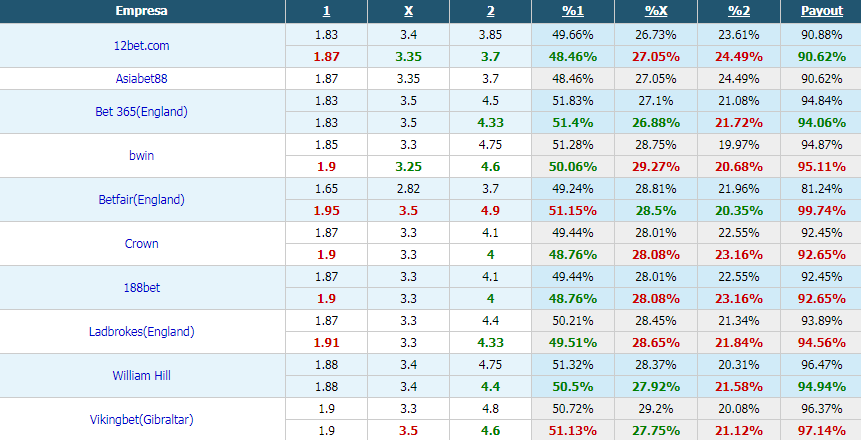Click Bet 365's 4.5 away odds cell
Image resolution: width=861 pixels, height=440 pixels.
pyautogui.click(x=490, y=101)
